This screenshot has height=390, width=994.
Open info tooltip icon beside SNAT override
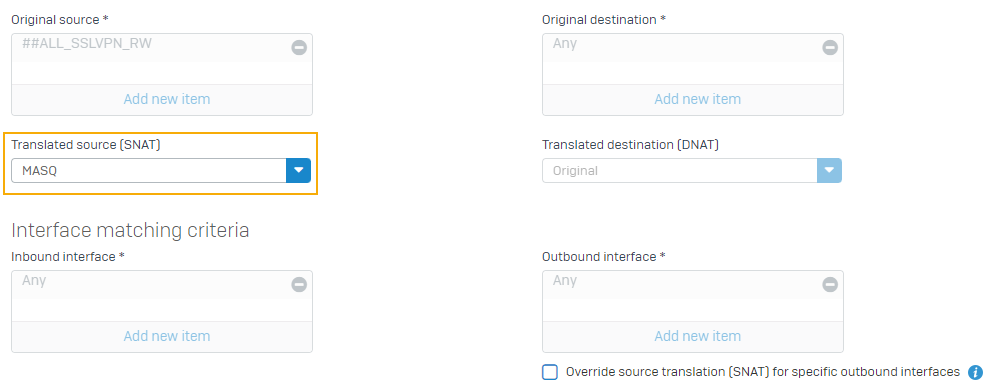pyautogui.click(x=975, y=372)
